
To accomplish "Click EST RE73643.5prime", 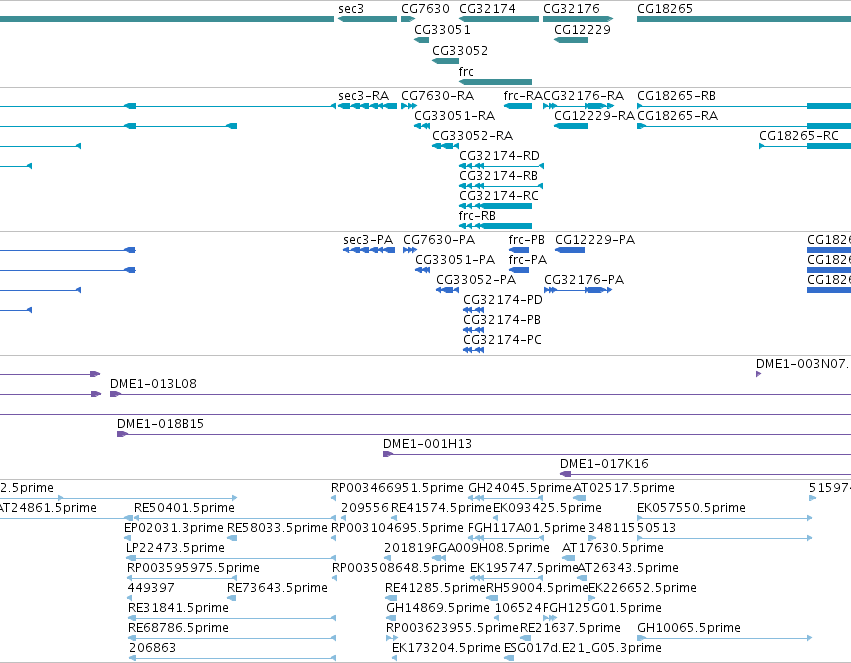I will (x=232, y=598).
